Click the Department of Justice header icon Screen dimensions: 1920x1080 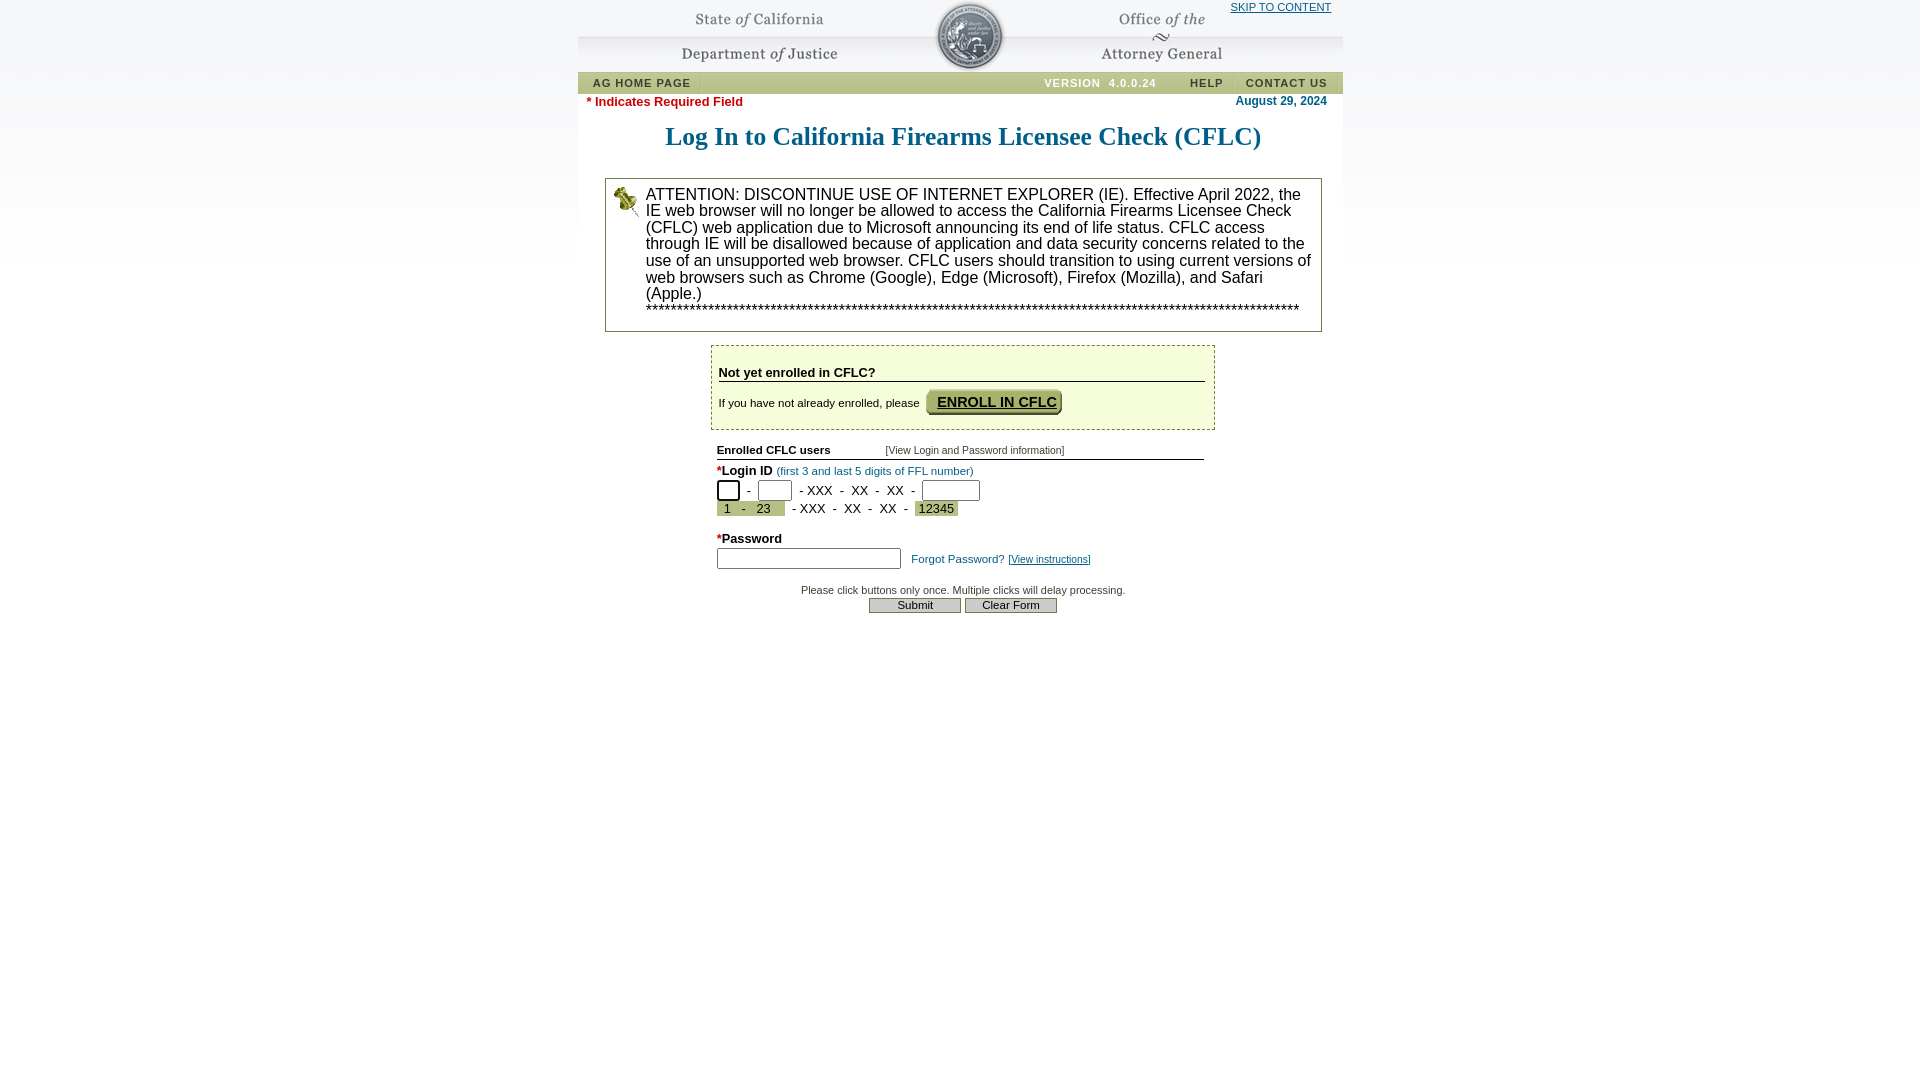(968, 36)
